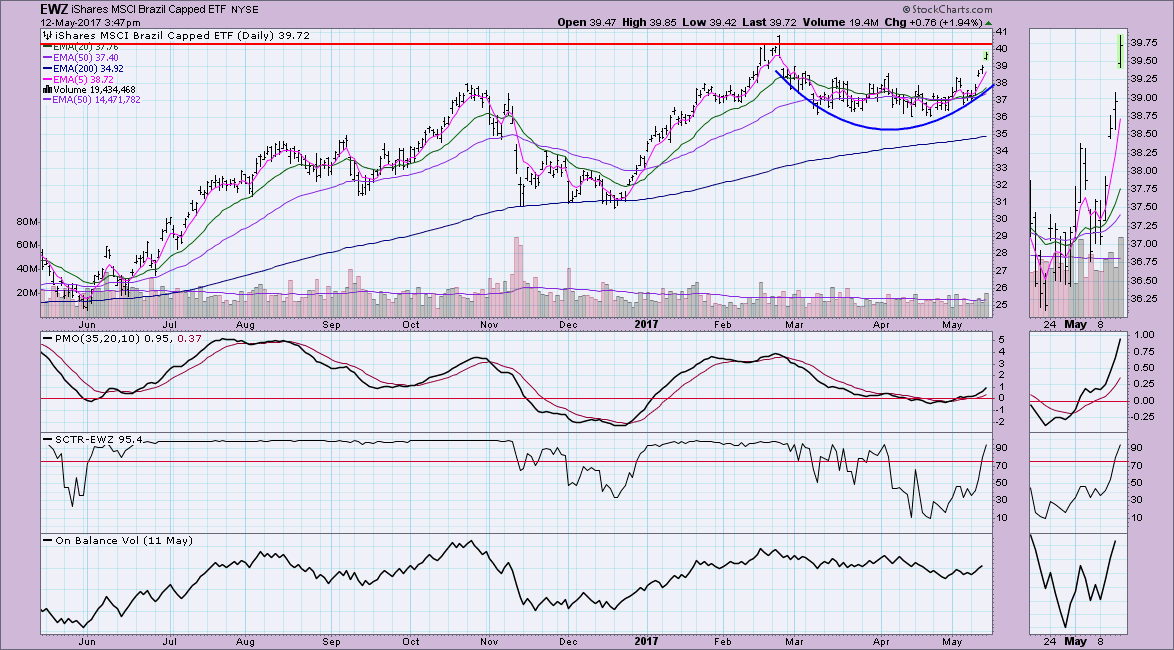Select the EMA(20) green legend line marker
This screenshot has width=1174, height=650.
(x=47, y=44)
